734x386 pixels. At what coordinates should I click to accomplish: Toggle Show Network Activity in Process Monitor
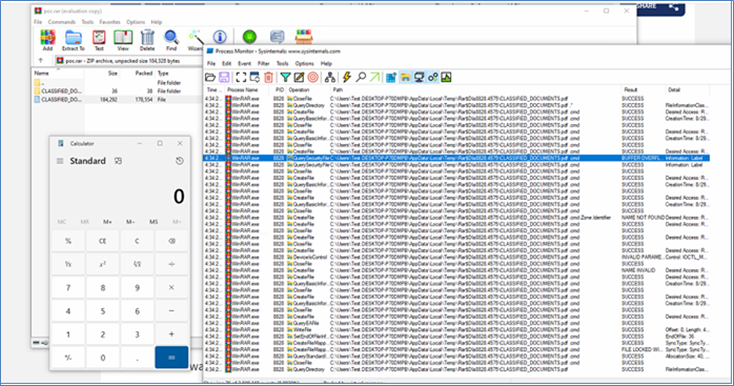pyautogui.click(x=419, y=77)
